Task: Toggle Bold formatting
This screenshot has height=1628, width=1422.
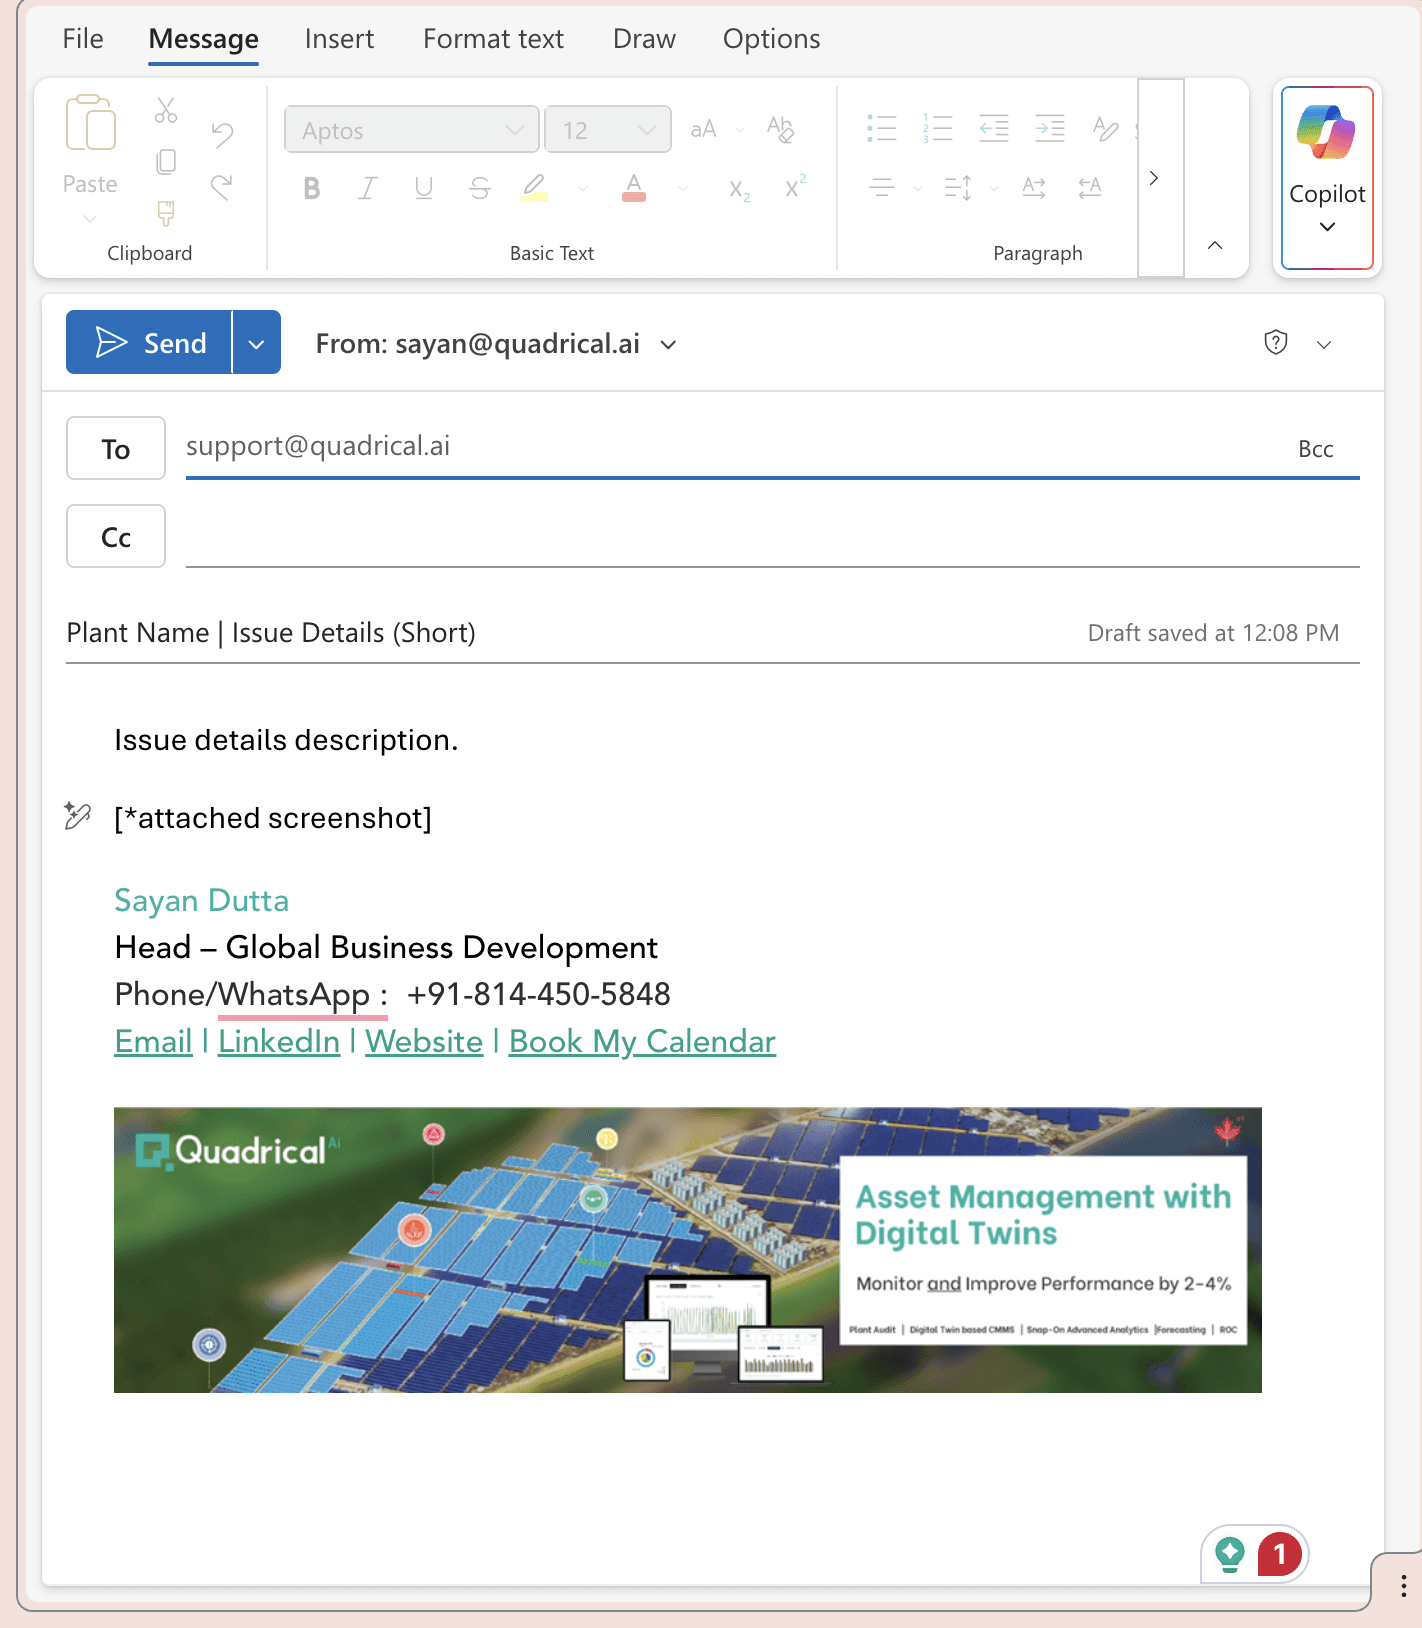Action: pos(312,188)
